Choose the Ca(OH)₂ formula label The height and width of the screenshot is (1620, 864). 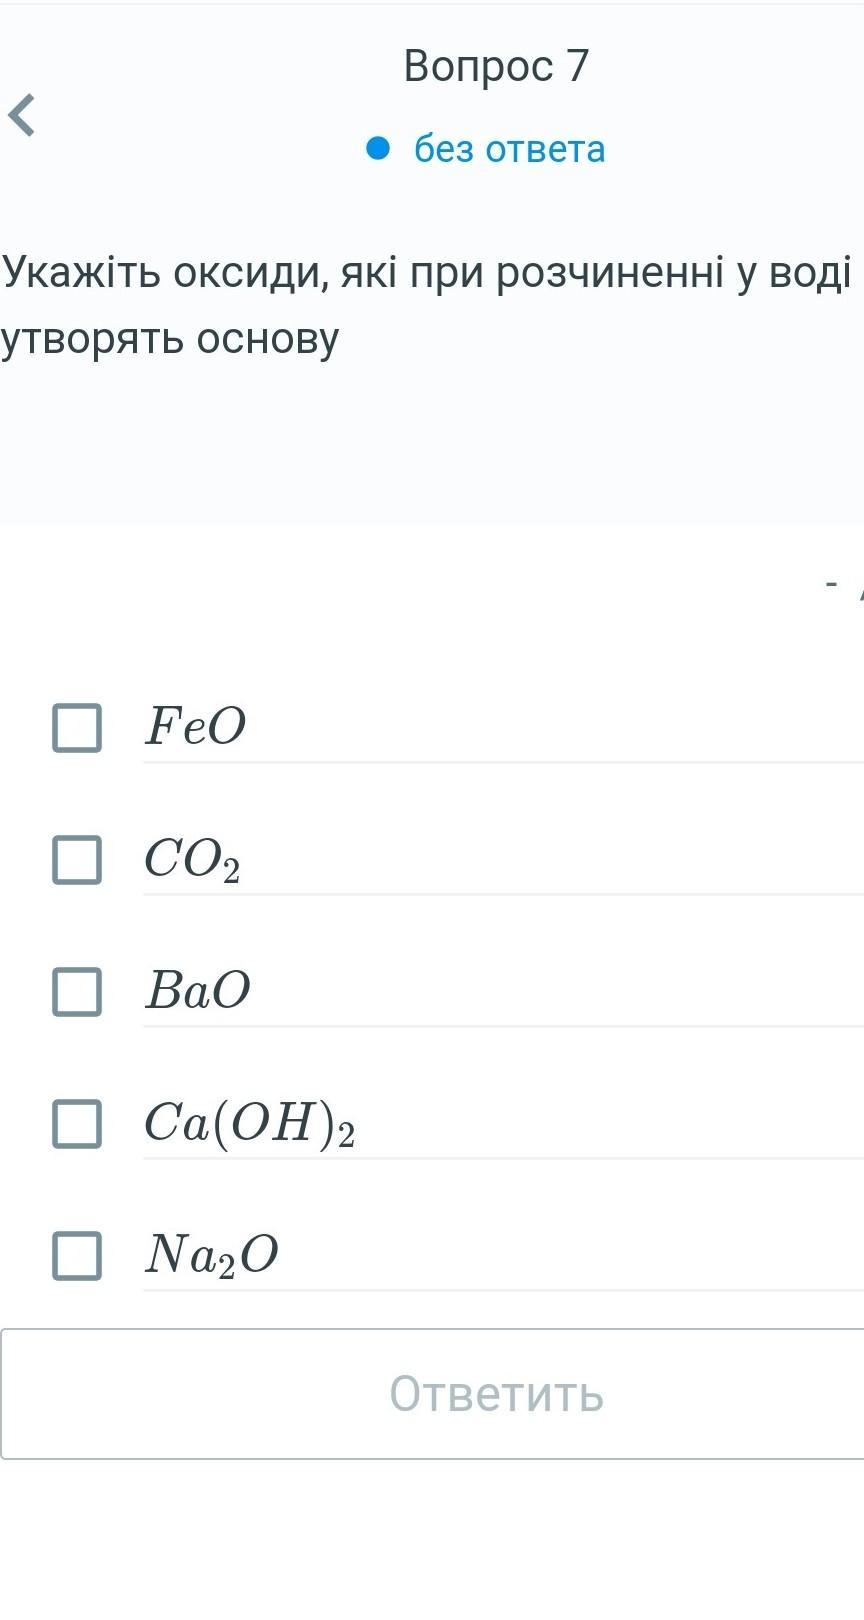click(x=249, y=1123)
